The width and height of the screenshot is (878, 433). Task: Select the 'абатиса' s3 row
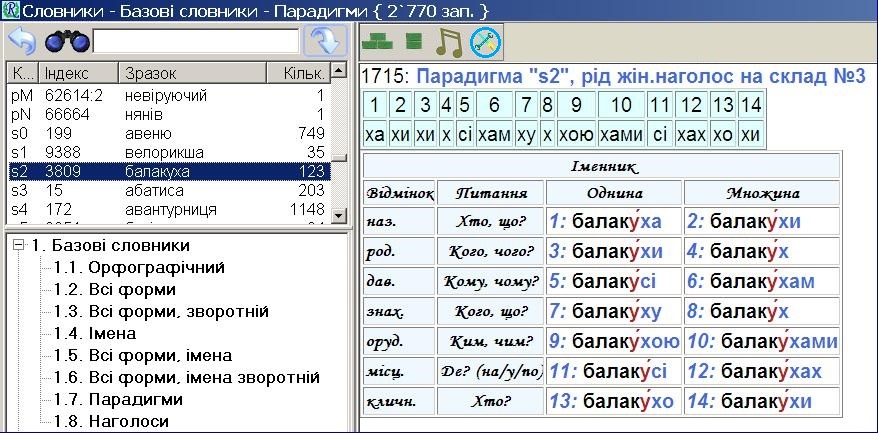[169, 190]
